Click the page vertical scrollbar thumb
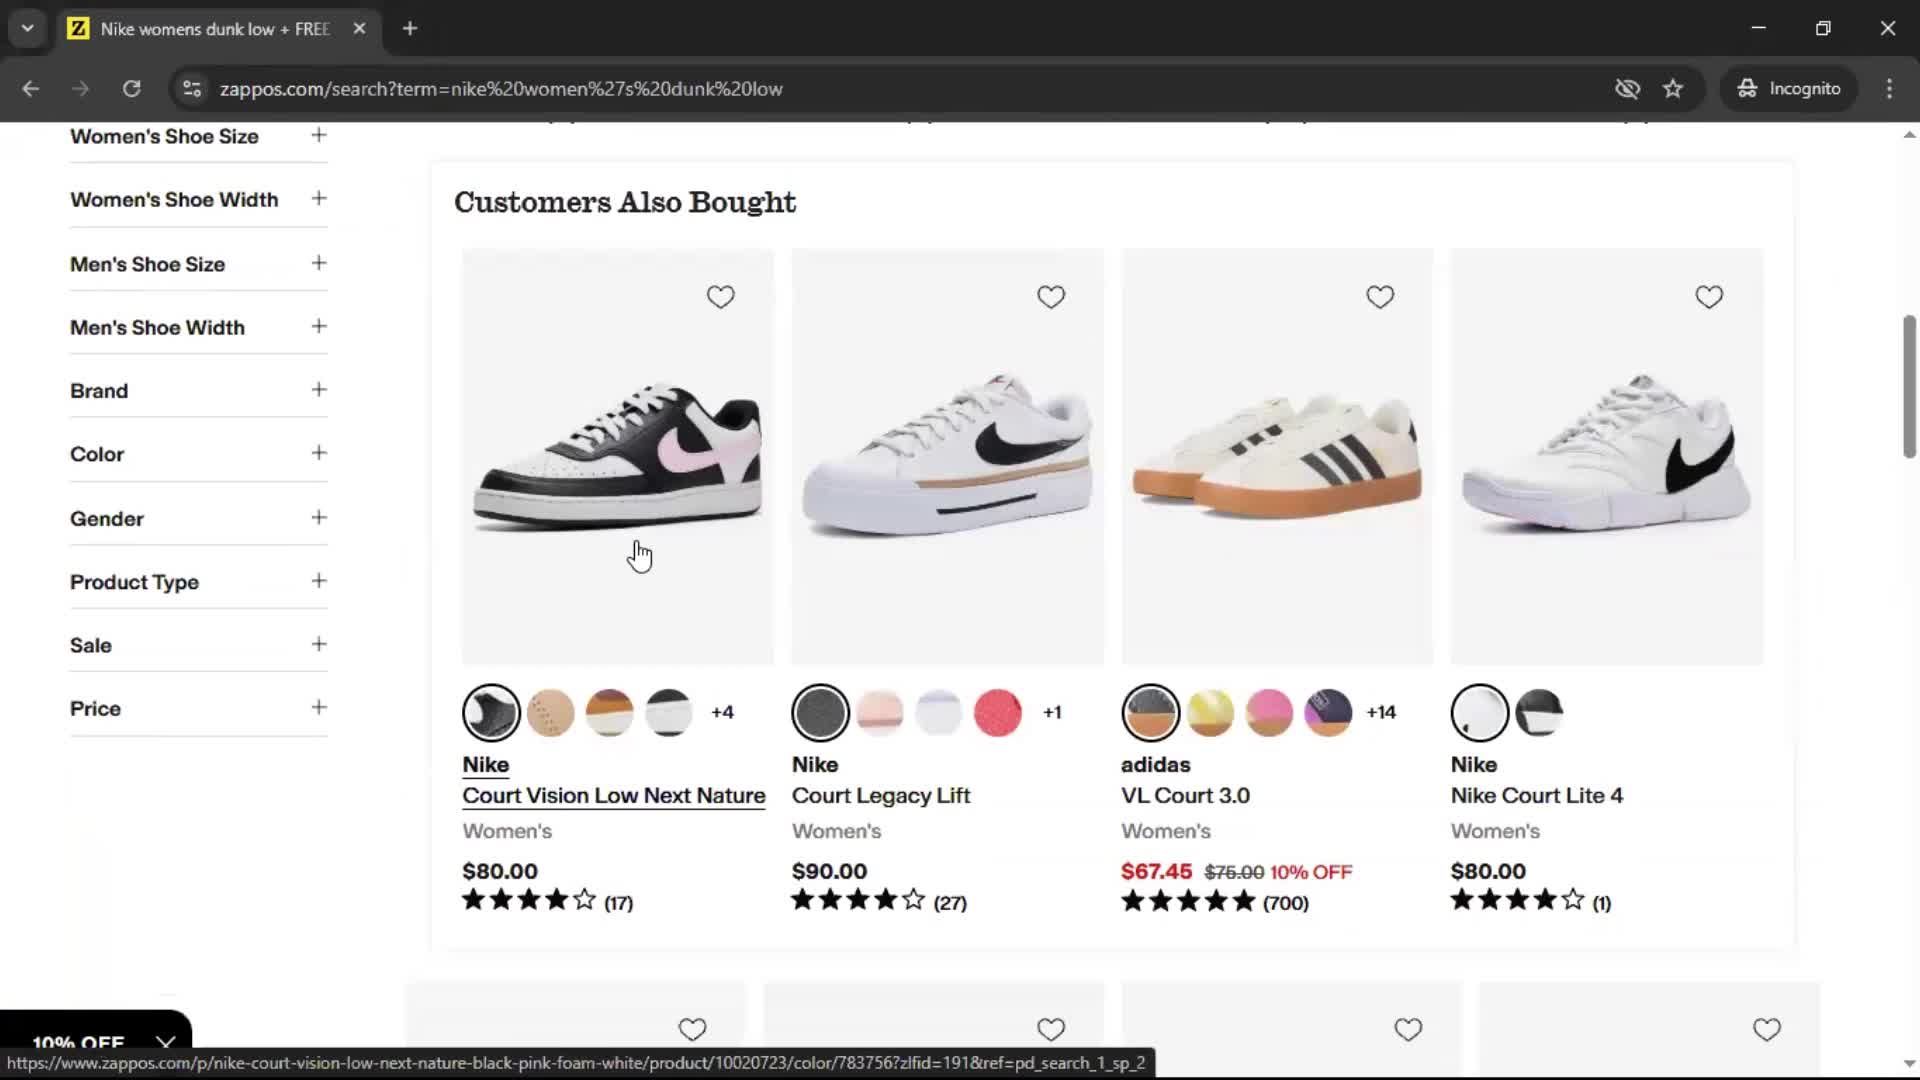Screen dimensions: 1920x1080 point(1909,386)
